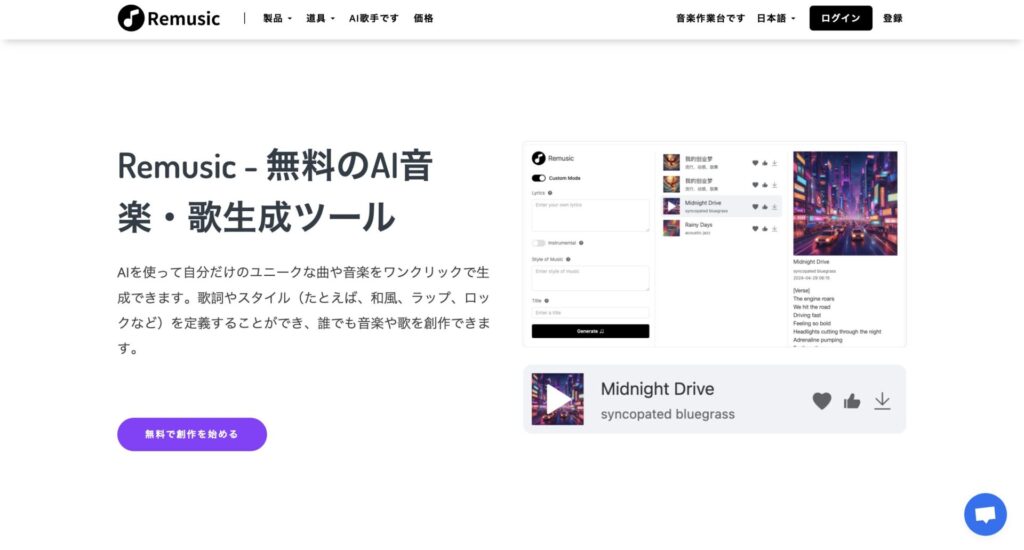Click the Style of Music info icon
Screen dimensions: 1024x550
pos(568,259)
